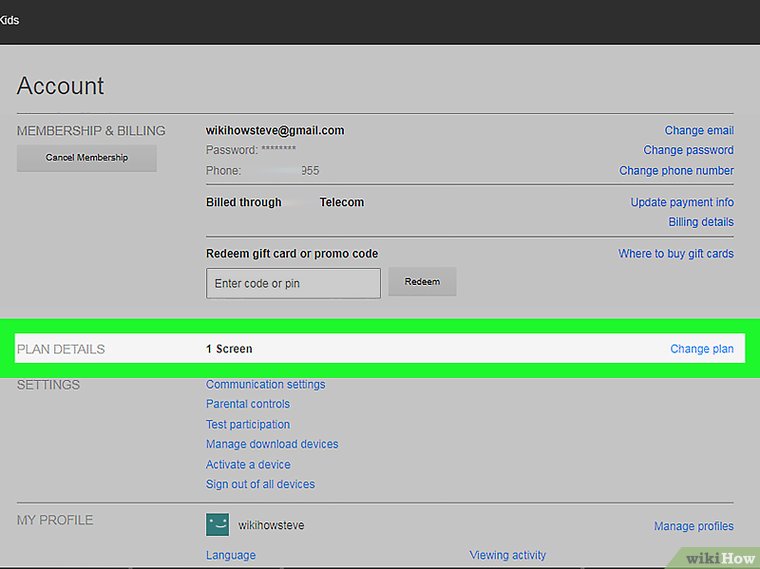Open Viewing activity link

point(508,555)
